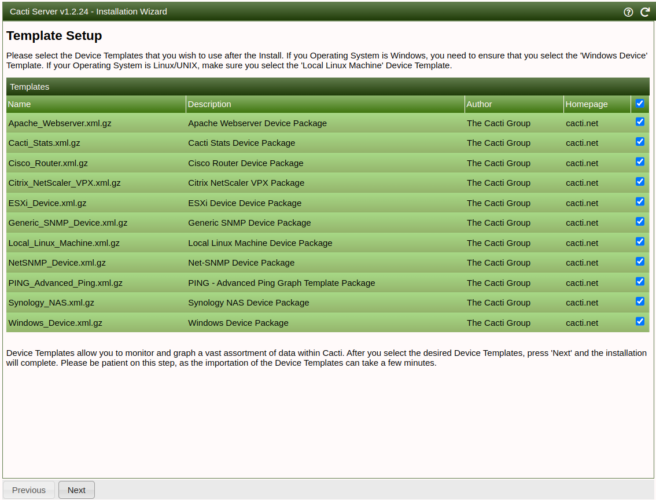Click the Author column header
Screen dimensions: 656x500
tap(514, 104)
